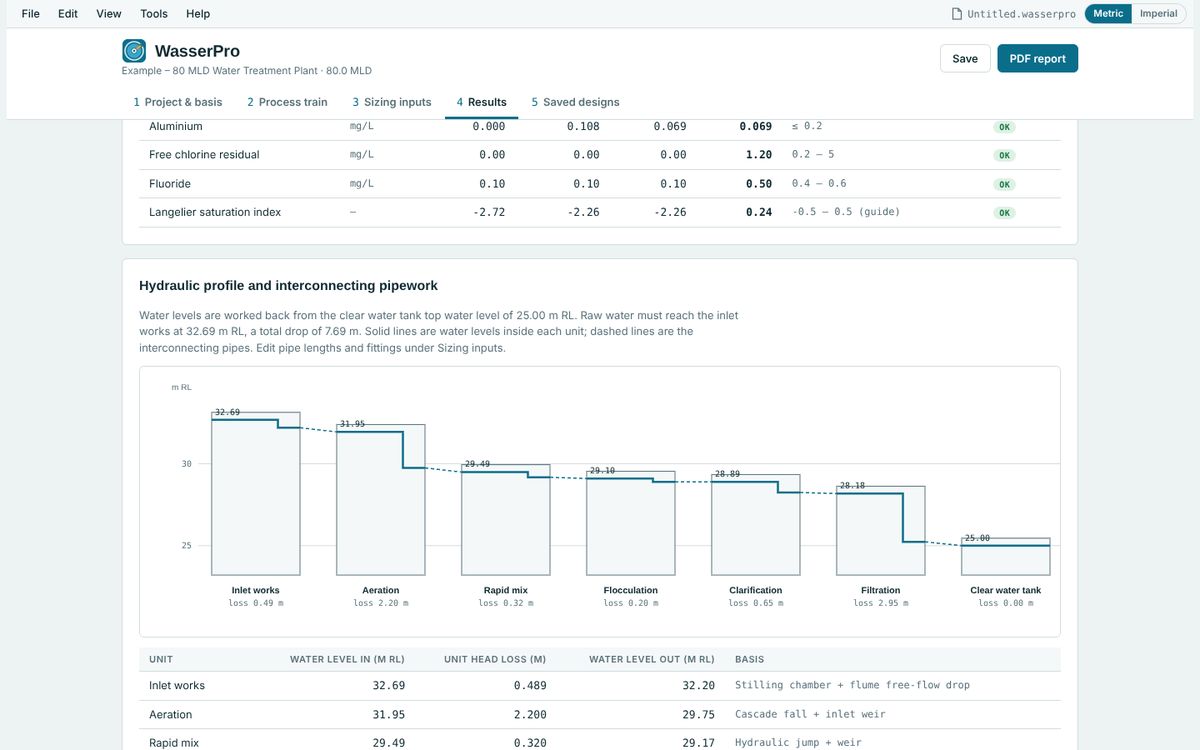The height and width of the screenshot is (750, 1200).
Task: Select the Results tab
Action: click(482, 102)
